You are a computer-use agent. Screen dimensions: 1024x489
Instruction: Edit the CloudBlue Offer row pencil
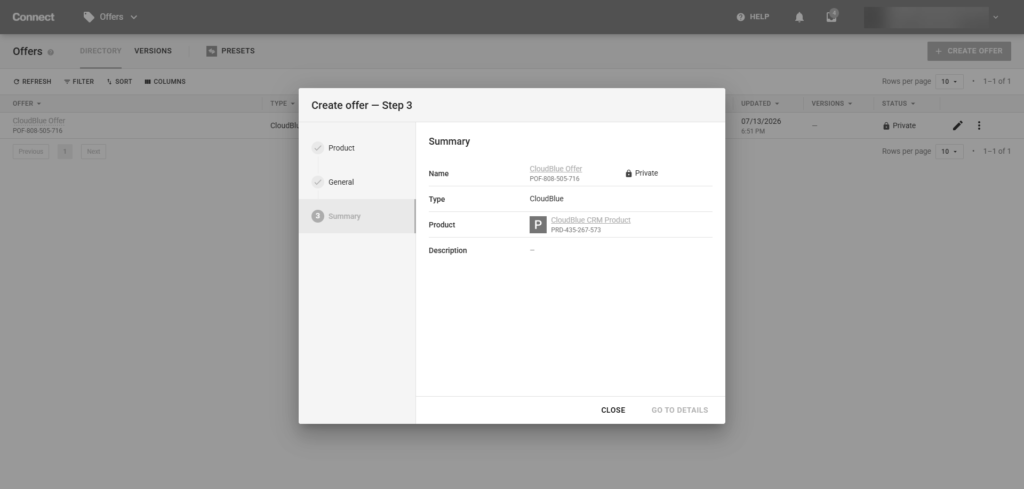(957, 125)
